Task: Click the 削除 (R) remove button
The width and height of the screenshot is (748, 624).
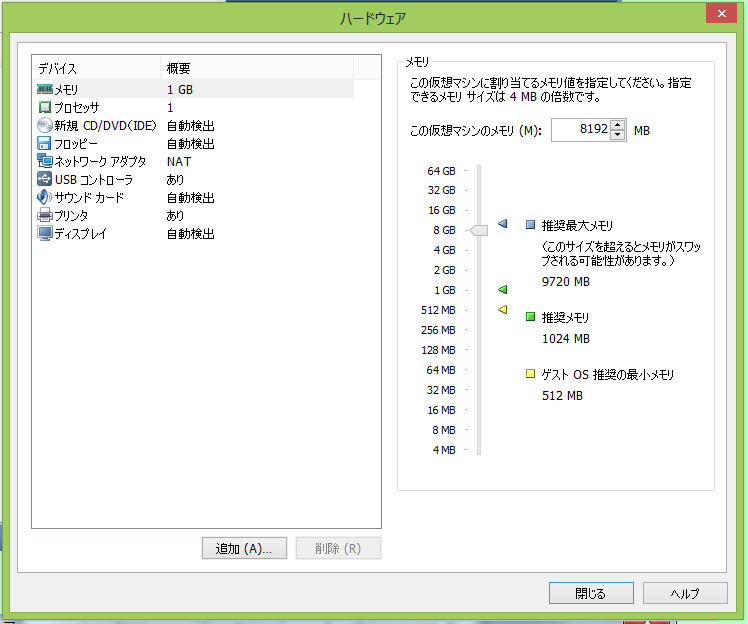Action: click(x=338, y=548)
